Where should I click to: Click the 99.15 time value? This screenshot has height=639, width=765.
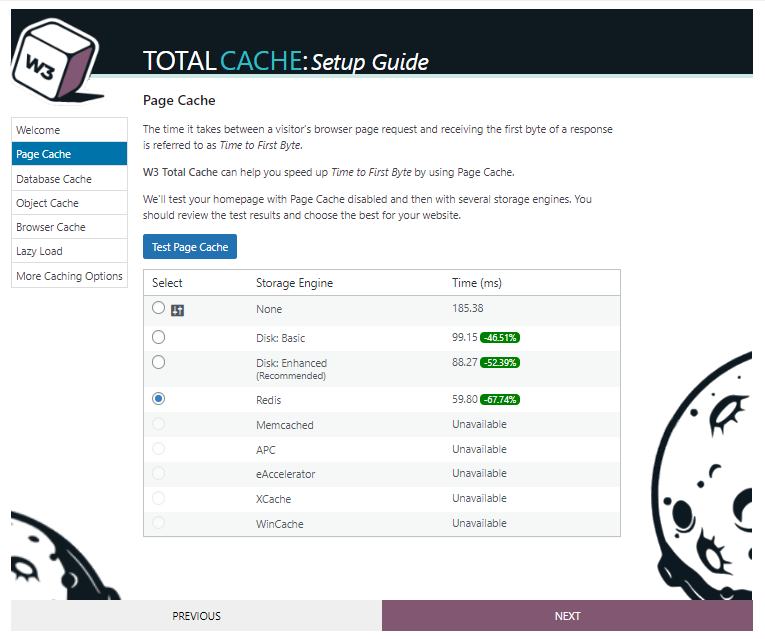click(x=464, y=337)
